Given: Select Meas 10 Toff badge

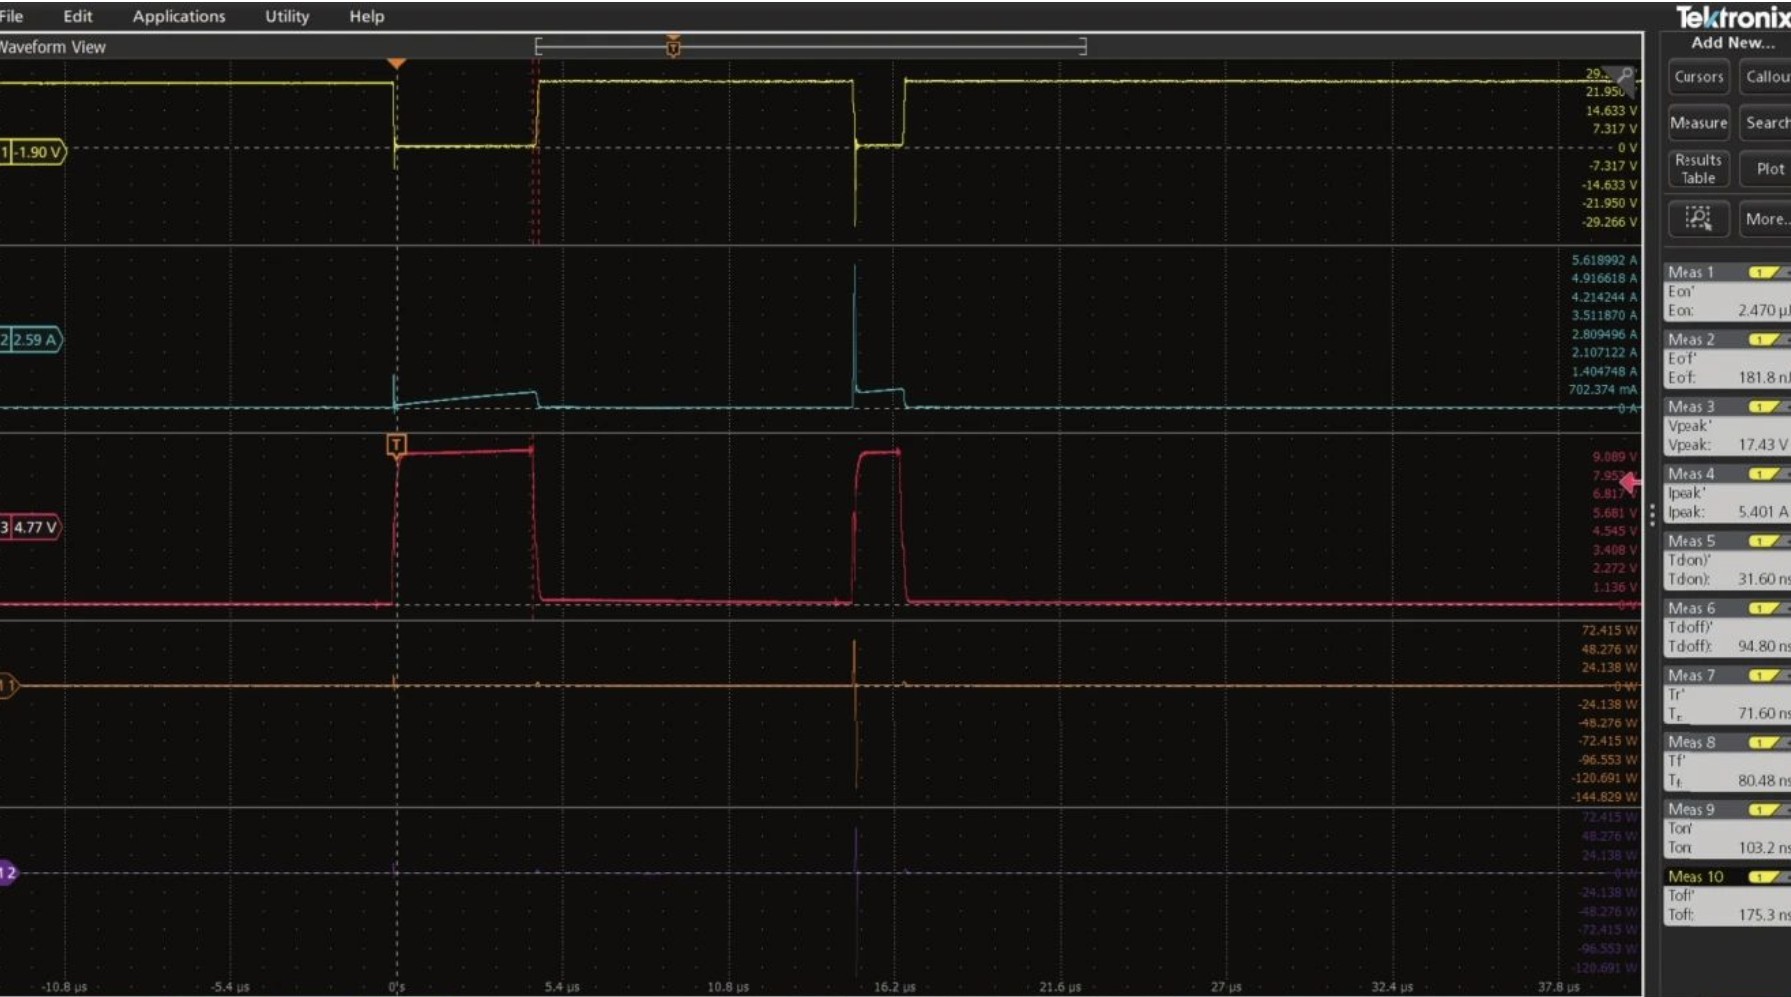Looking at the screenshot, I should coord(1727,895).
